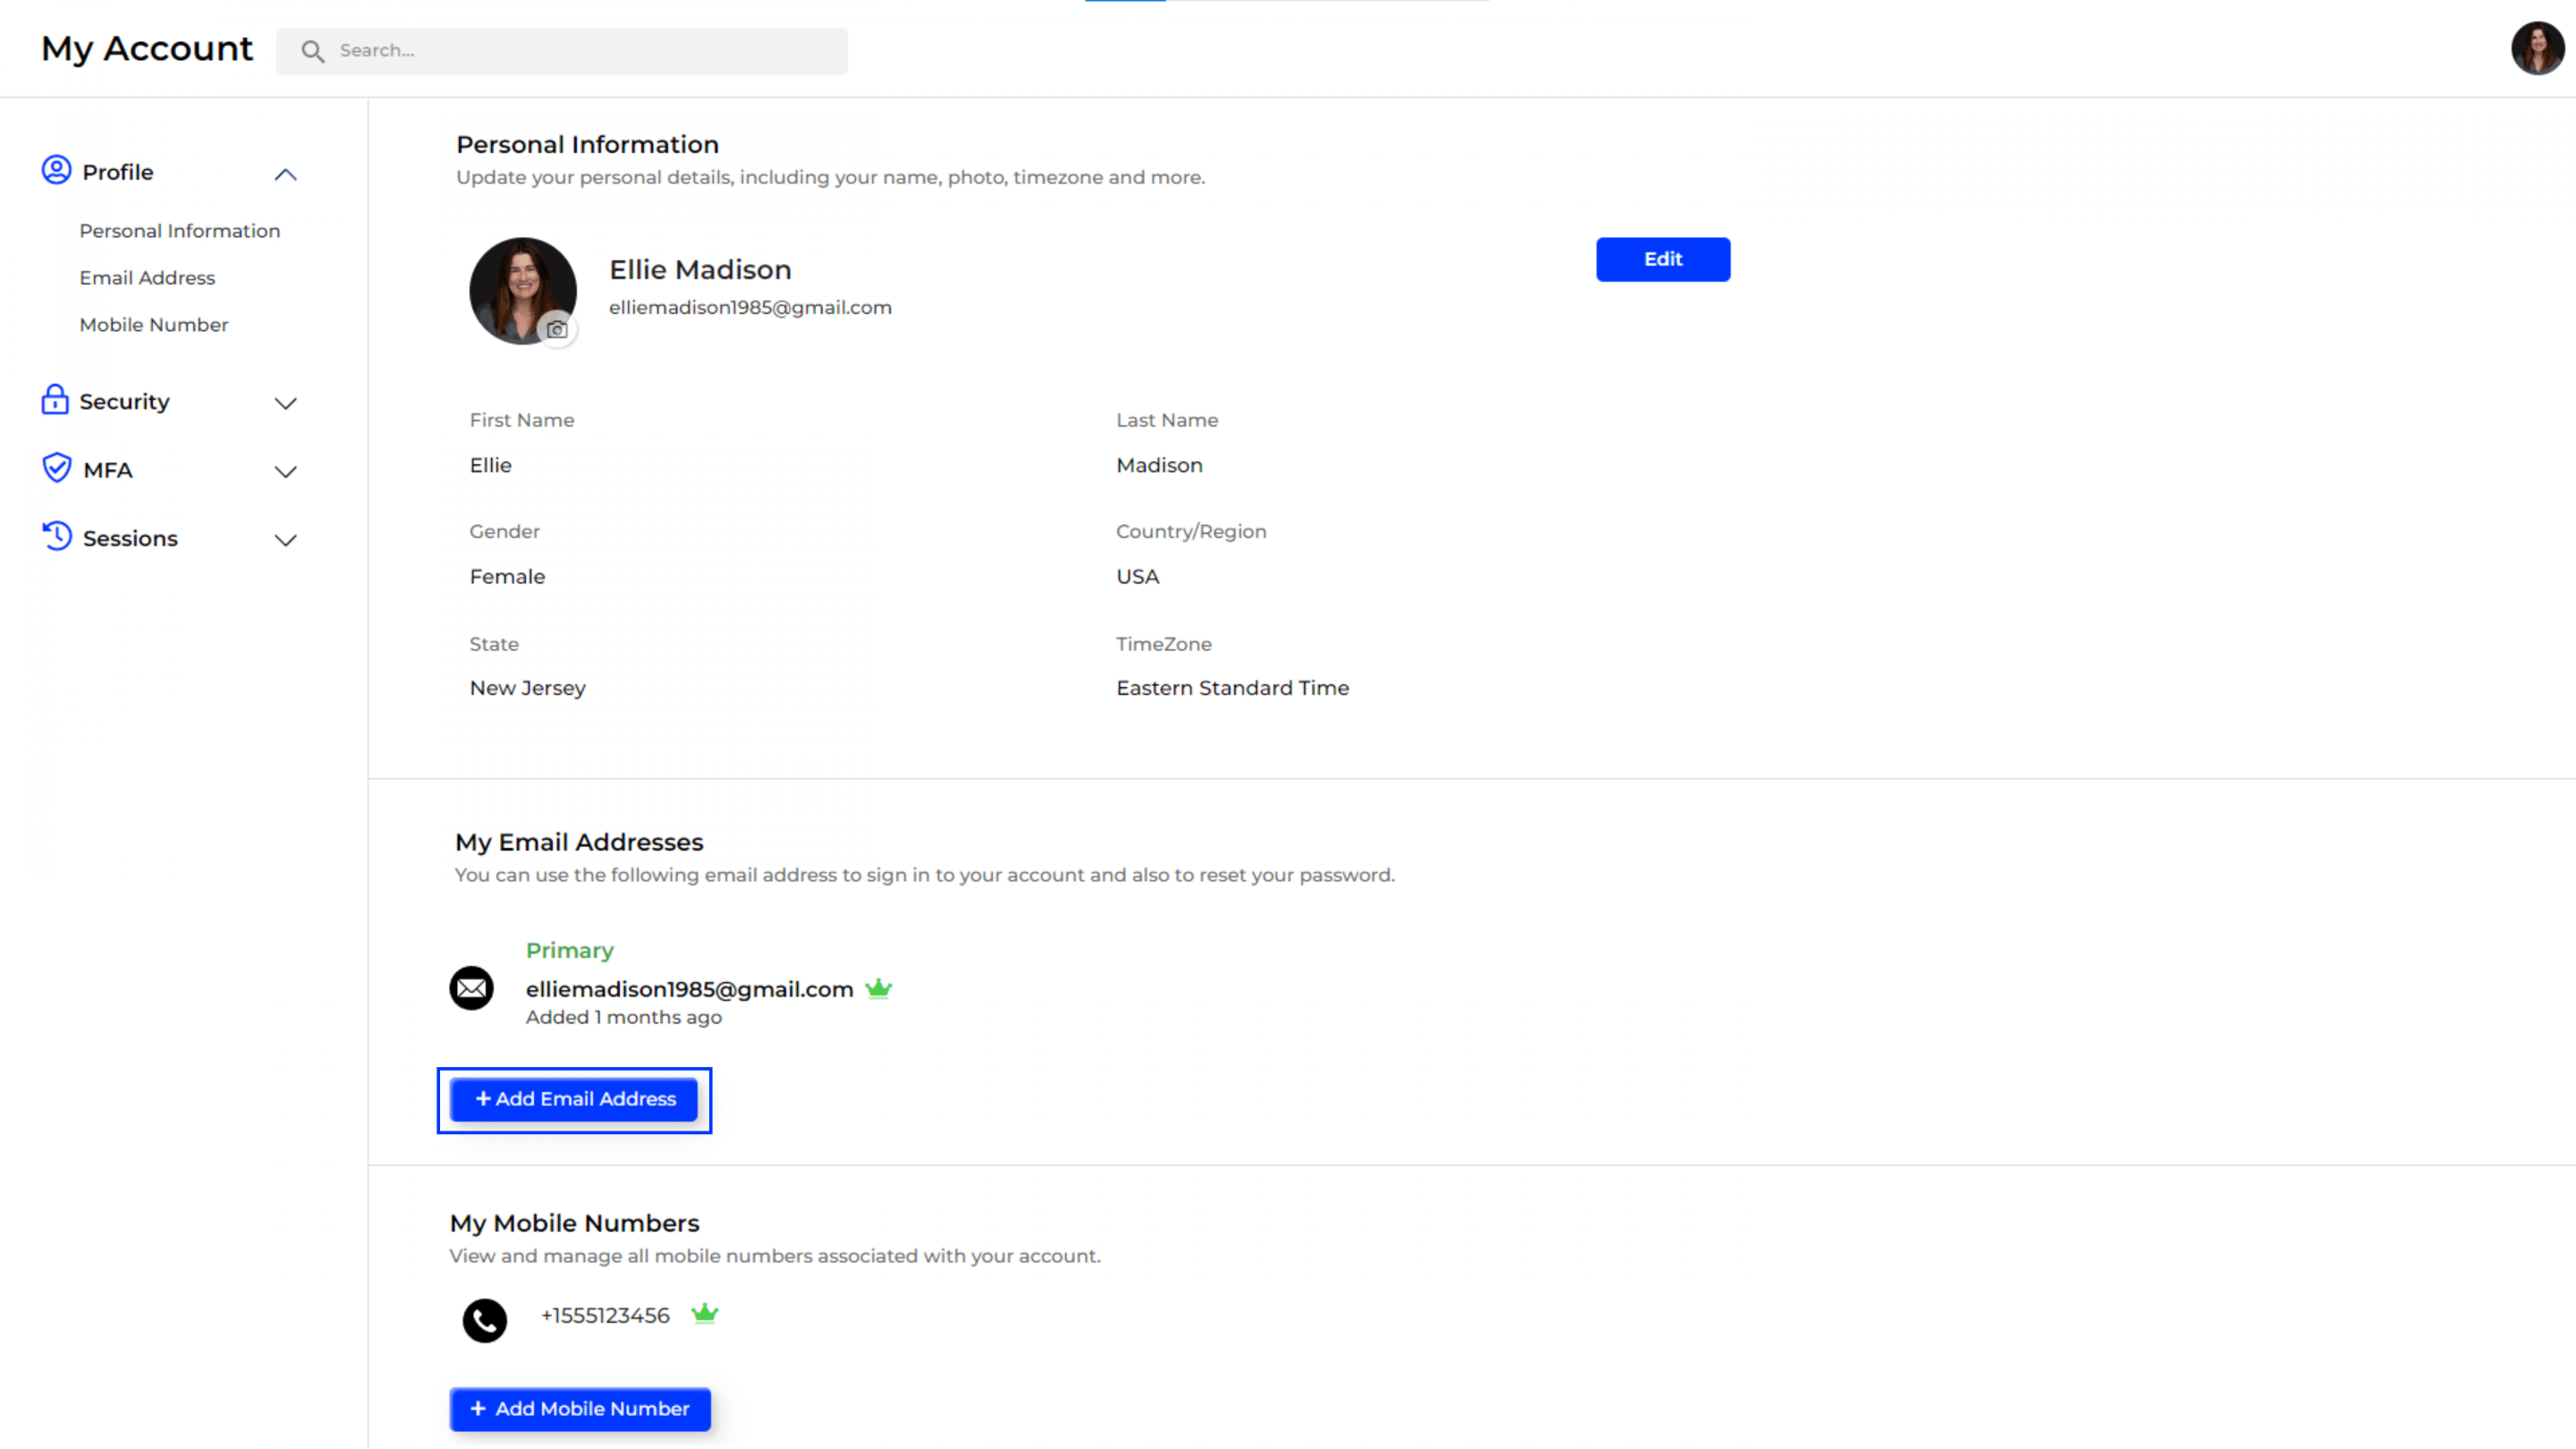This screenshot has height=1449, width=2576.
Task: Click the search magnifier icon
Action: point(313,51)
